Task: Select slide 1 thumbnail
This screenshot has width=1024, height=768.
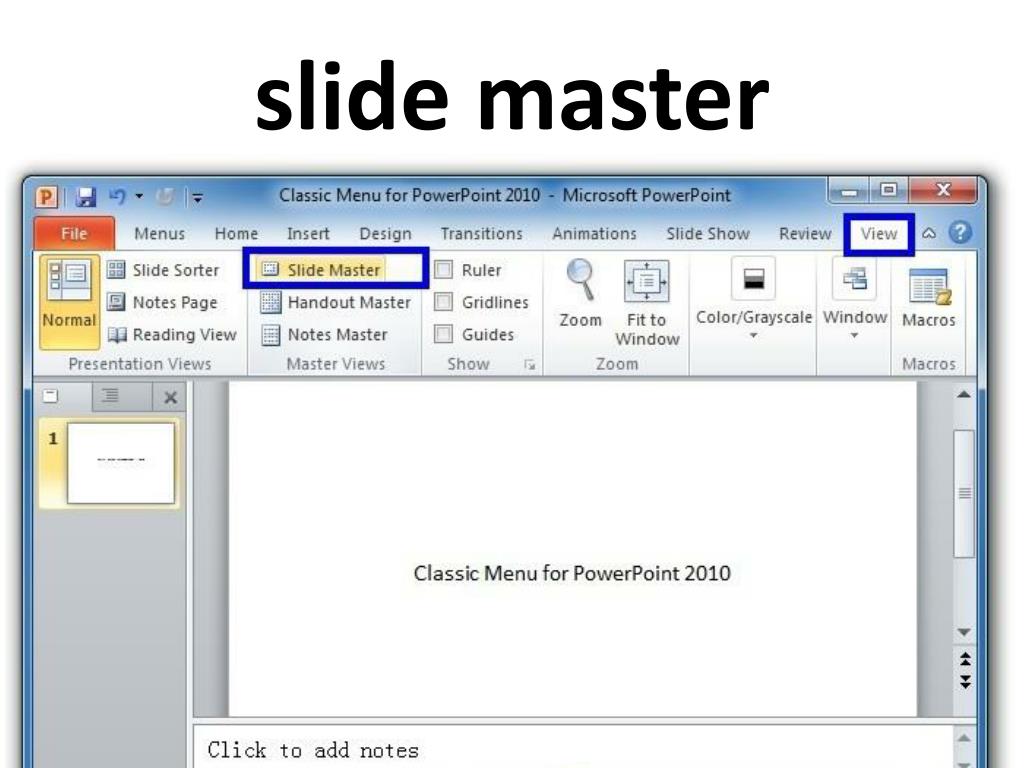Action: point(121,463)
